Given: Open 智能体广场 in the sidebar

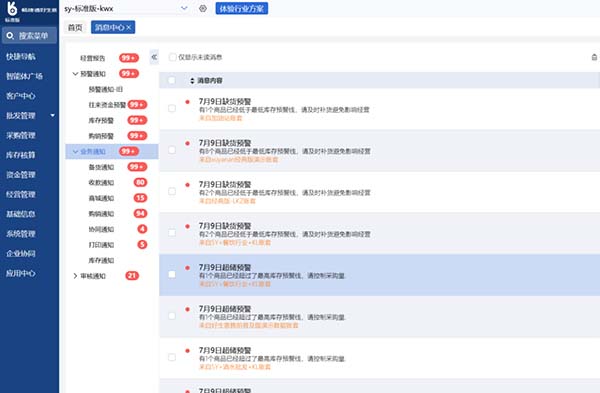Looking at the screenshot, I should click(24, 76).
